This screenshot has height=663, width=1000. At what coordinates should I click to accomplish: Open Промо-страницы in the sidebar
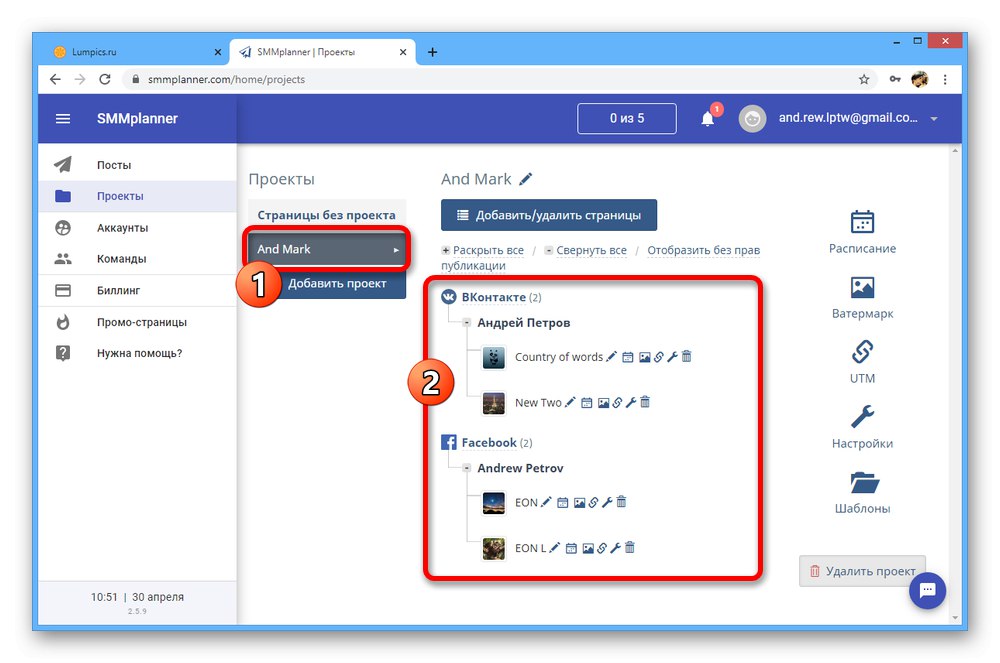[138, 322]
